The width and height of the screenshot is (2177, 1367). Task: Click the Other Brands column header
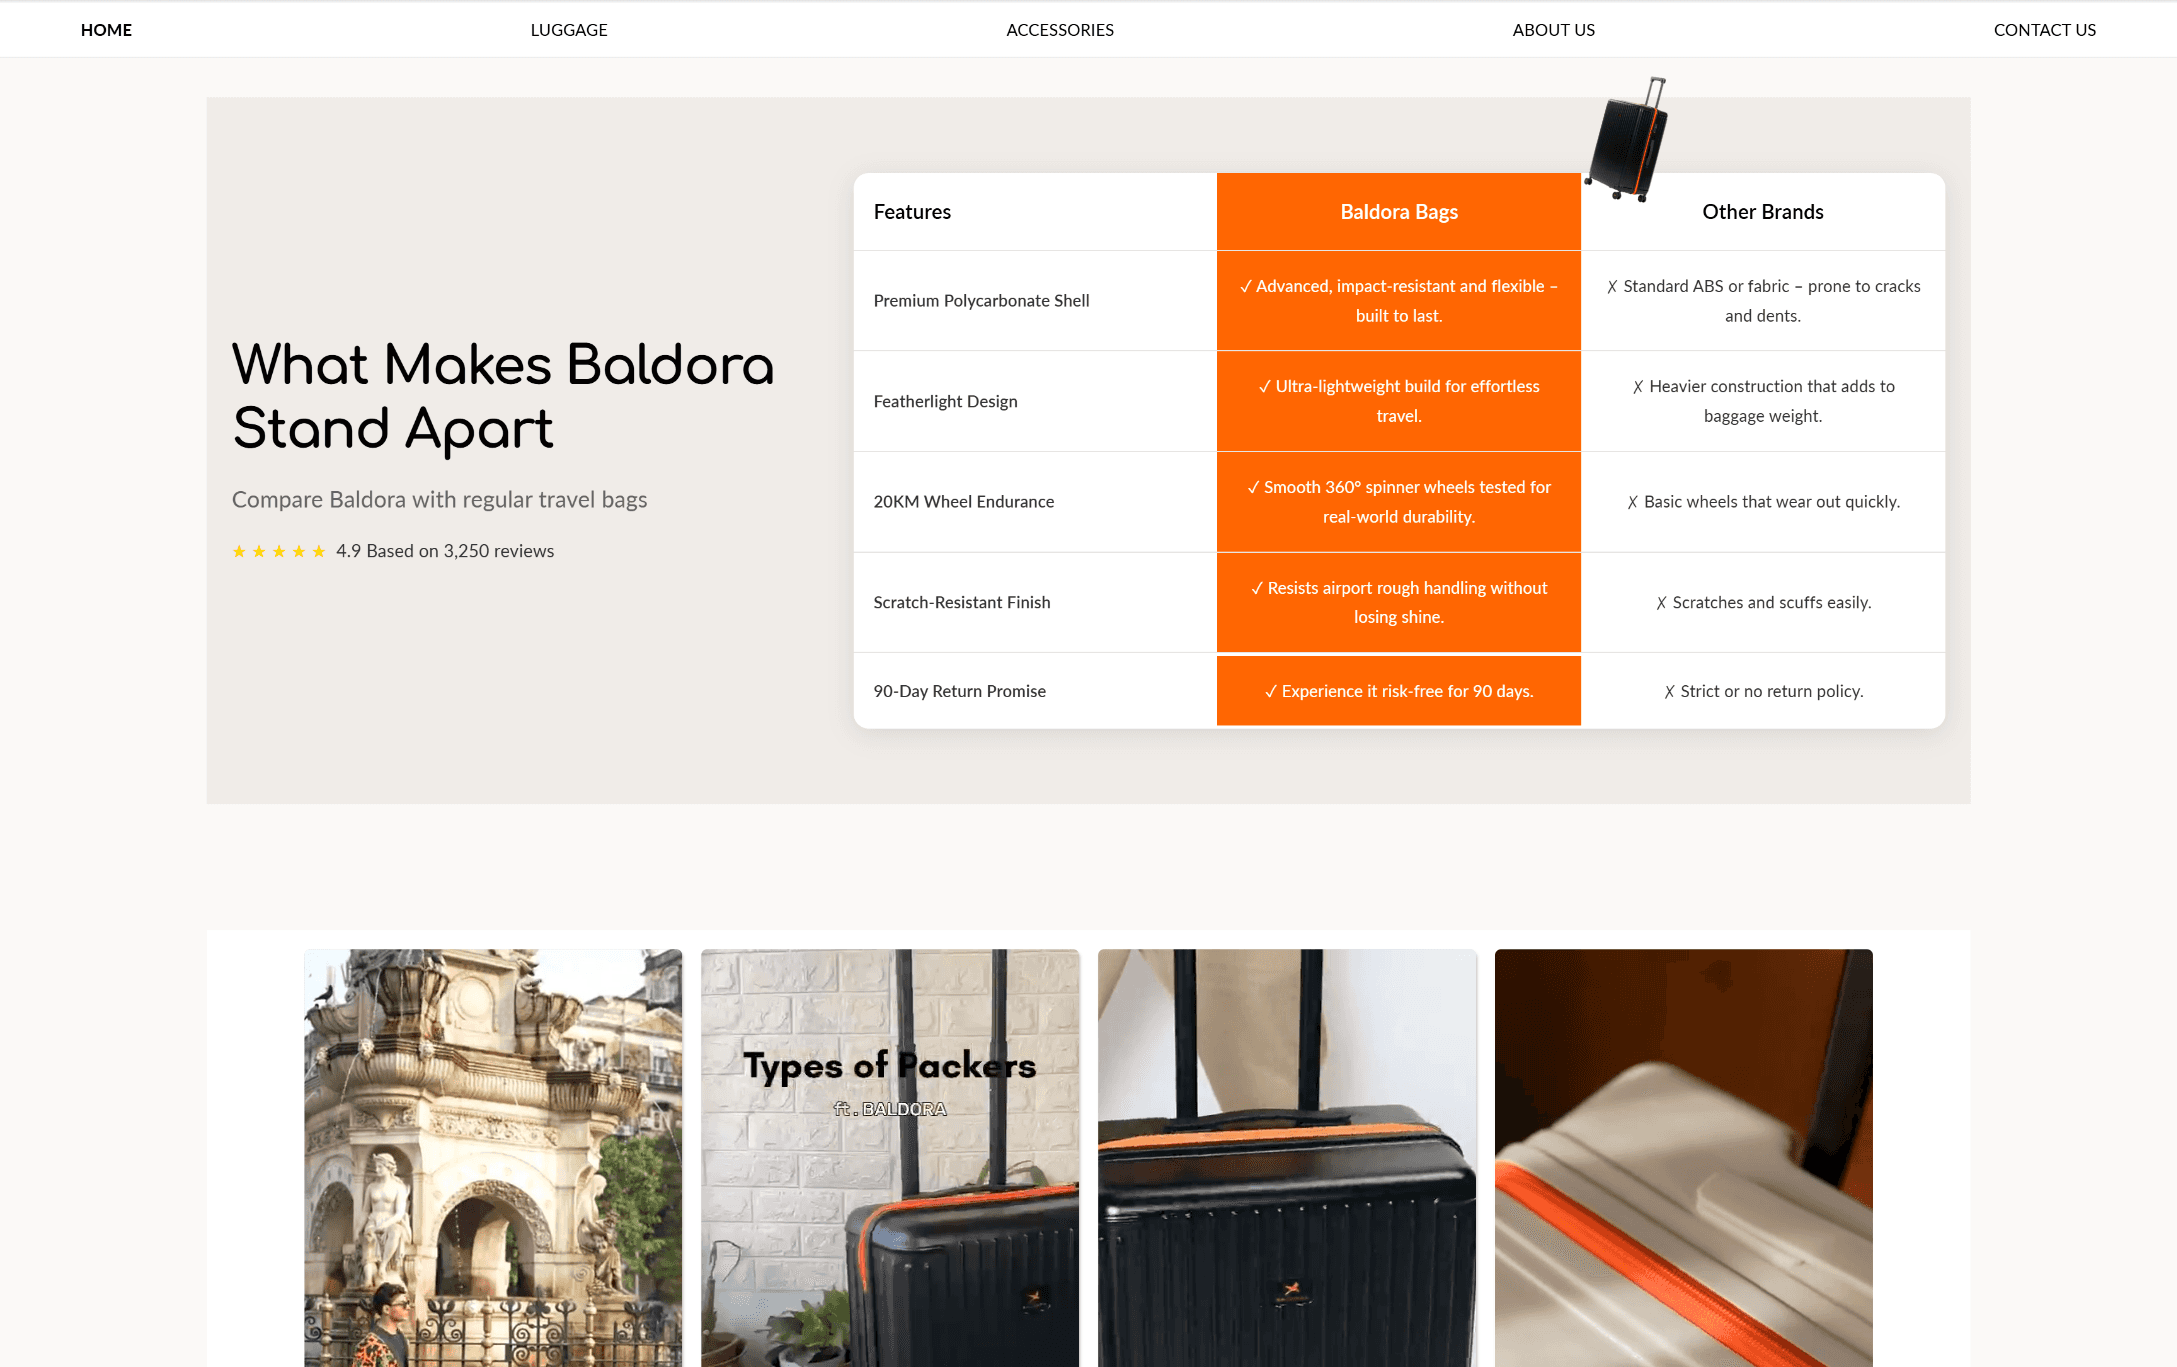(1762, 212)
